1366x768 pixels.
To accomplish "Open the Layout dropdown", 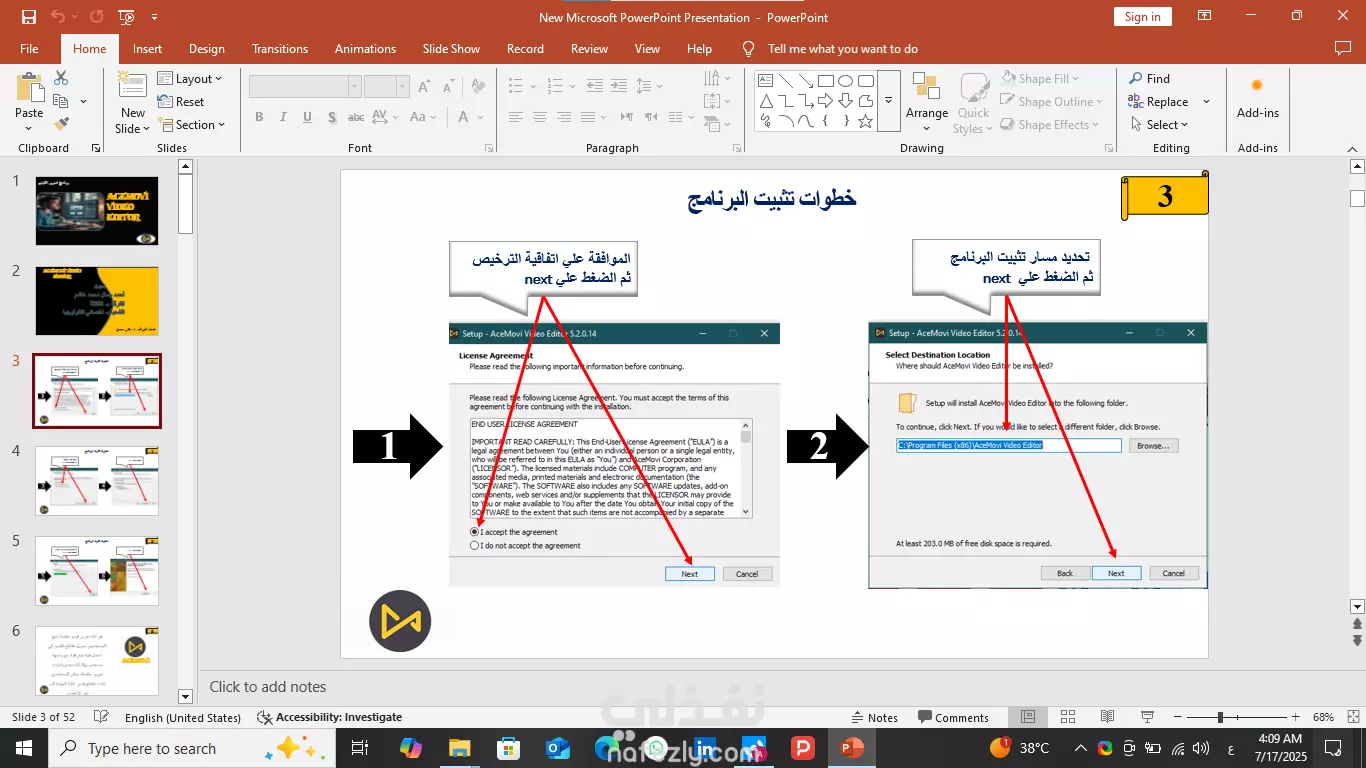I will click(190, 79).
